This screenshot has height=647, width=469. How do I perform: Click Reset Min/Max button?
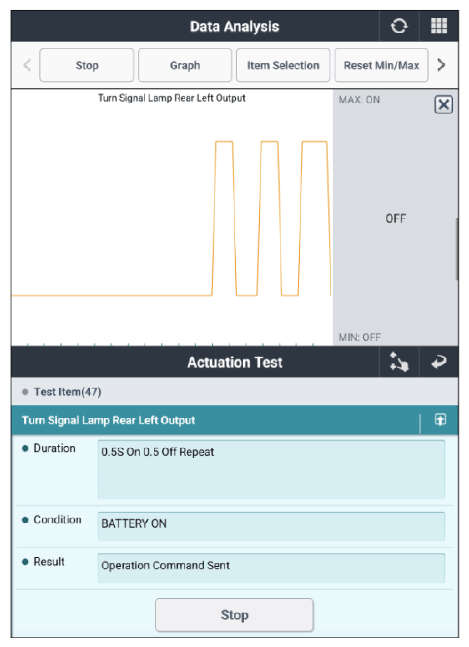tap(381, 65)
